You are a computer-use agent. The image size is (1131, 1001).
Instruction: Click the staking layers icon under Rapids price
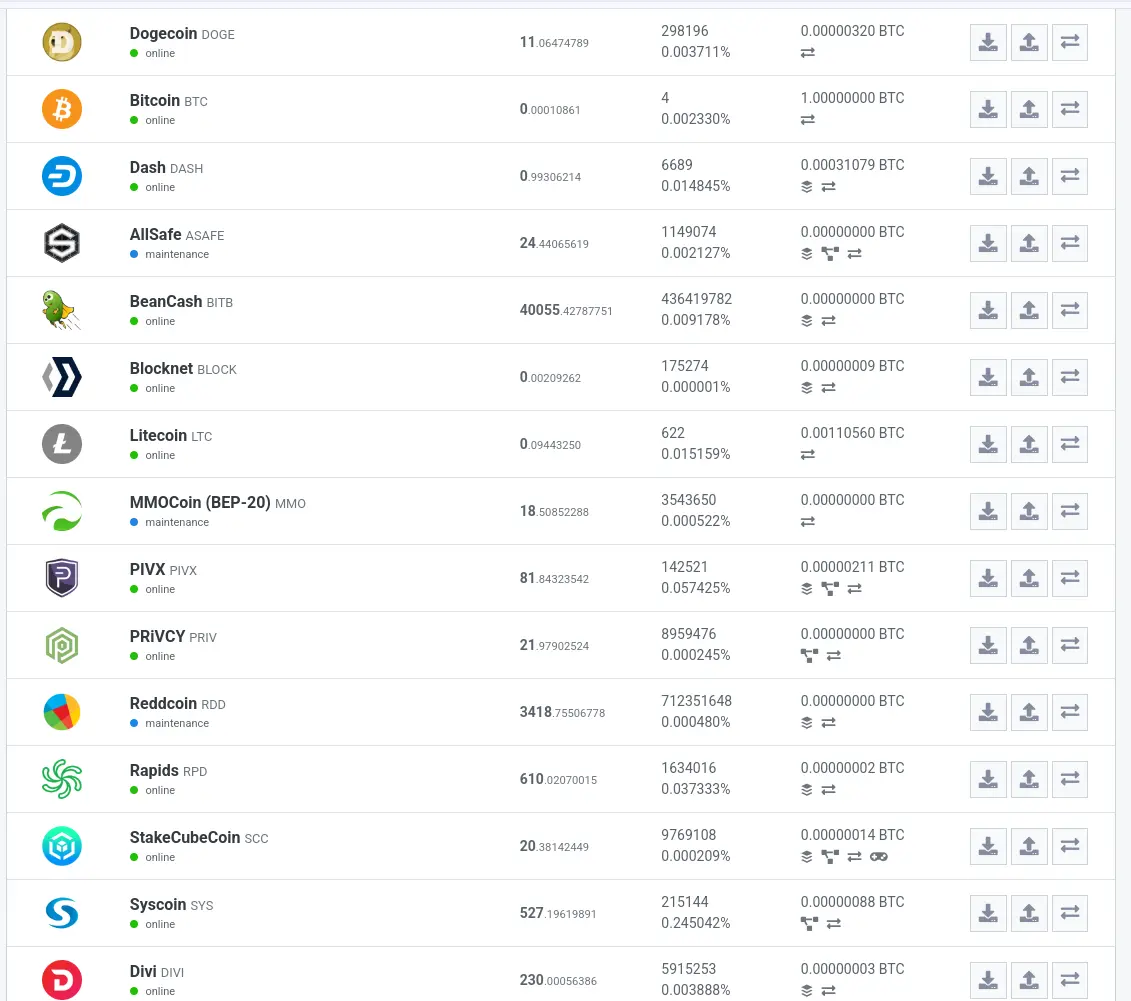pos(807,790)
